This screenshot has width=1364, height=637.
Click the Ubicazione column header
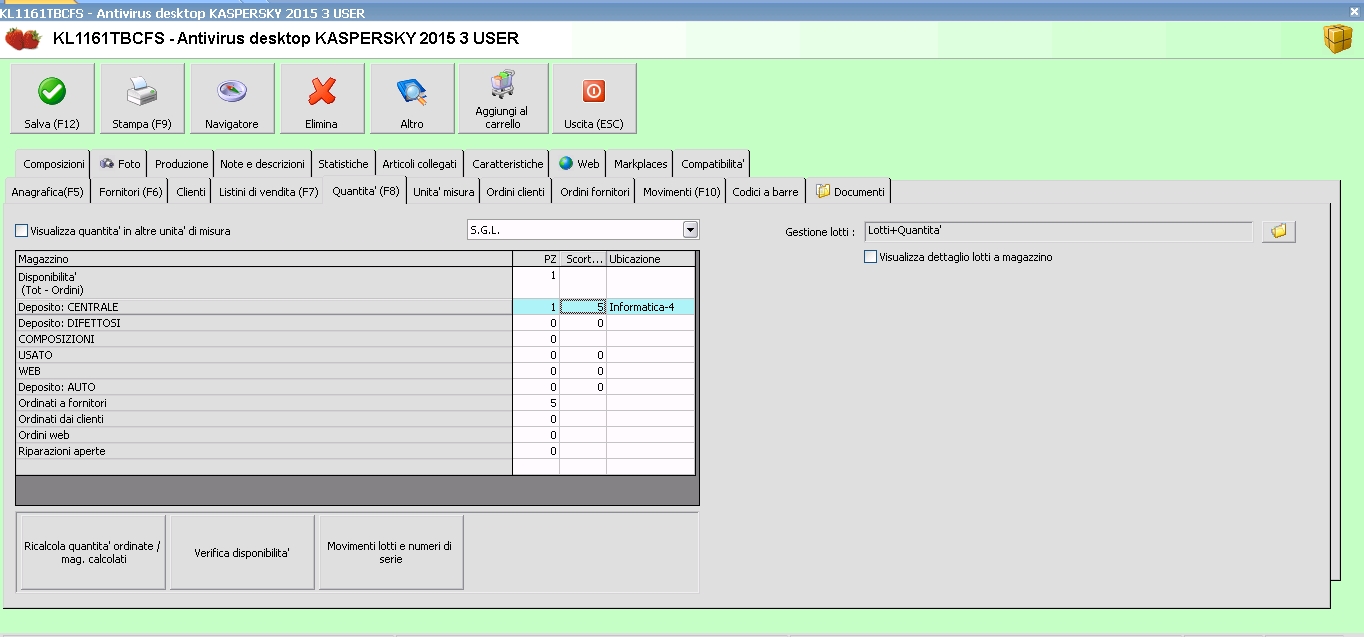coord(650,259)
